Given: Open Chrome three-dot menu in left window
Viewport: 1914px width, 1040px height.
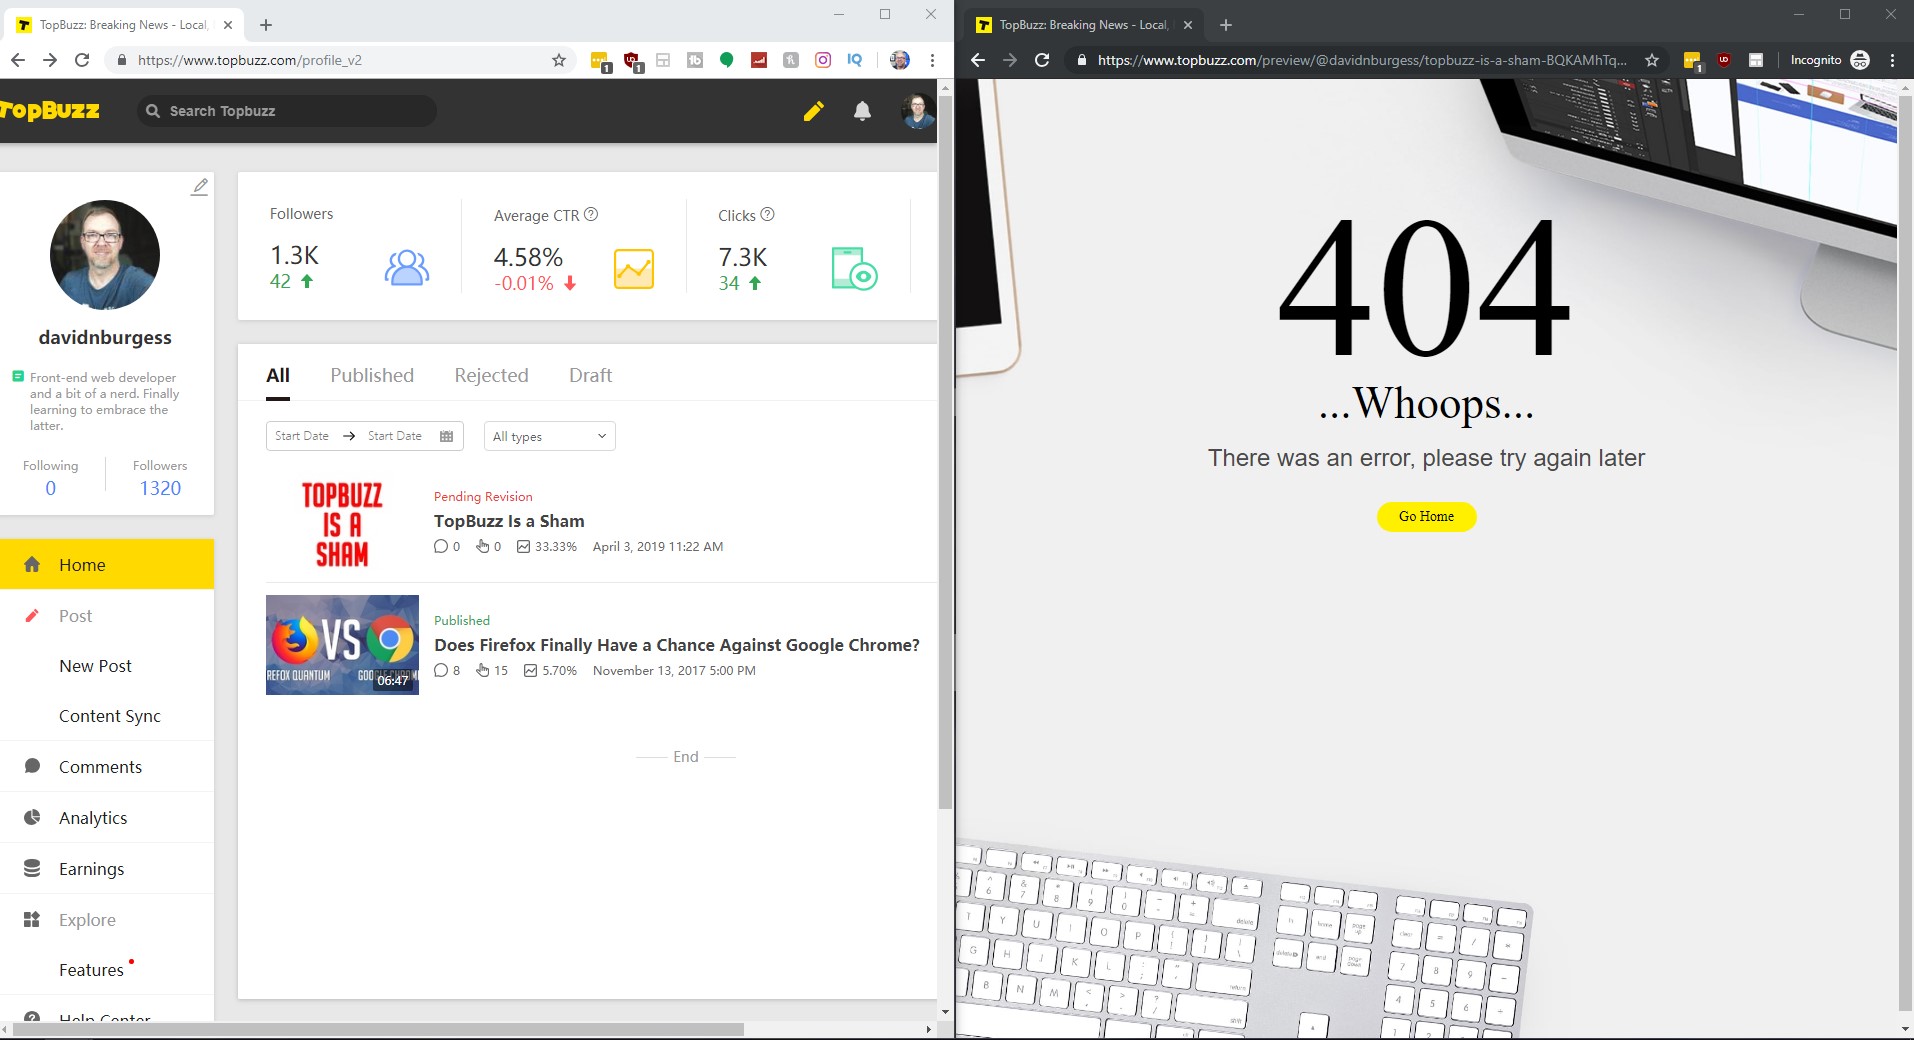Looking at the screenshot, I should coord(932,60).
